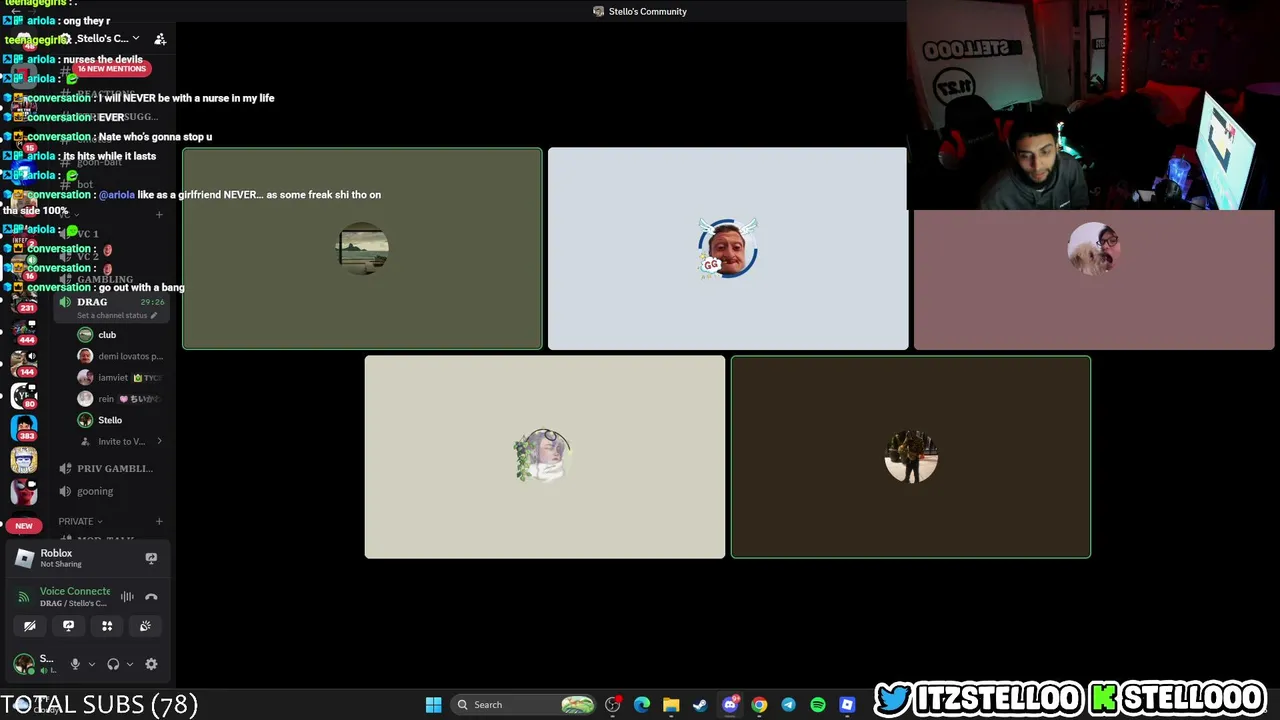
Task: Open the soundboard button
Action: (145, 626)
